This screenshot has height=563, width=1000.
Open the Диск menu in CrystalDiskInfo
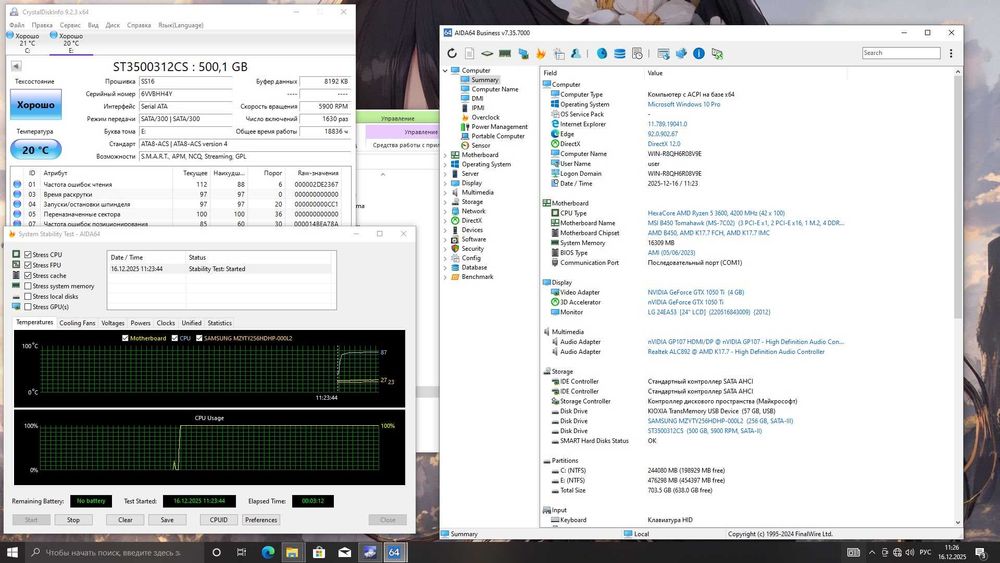coord(112,26)
